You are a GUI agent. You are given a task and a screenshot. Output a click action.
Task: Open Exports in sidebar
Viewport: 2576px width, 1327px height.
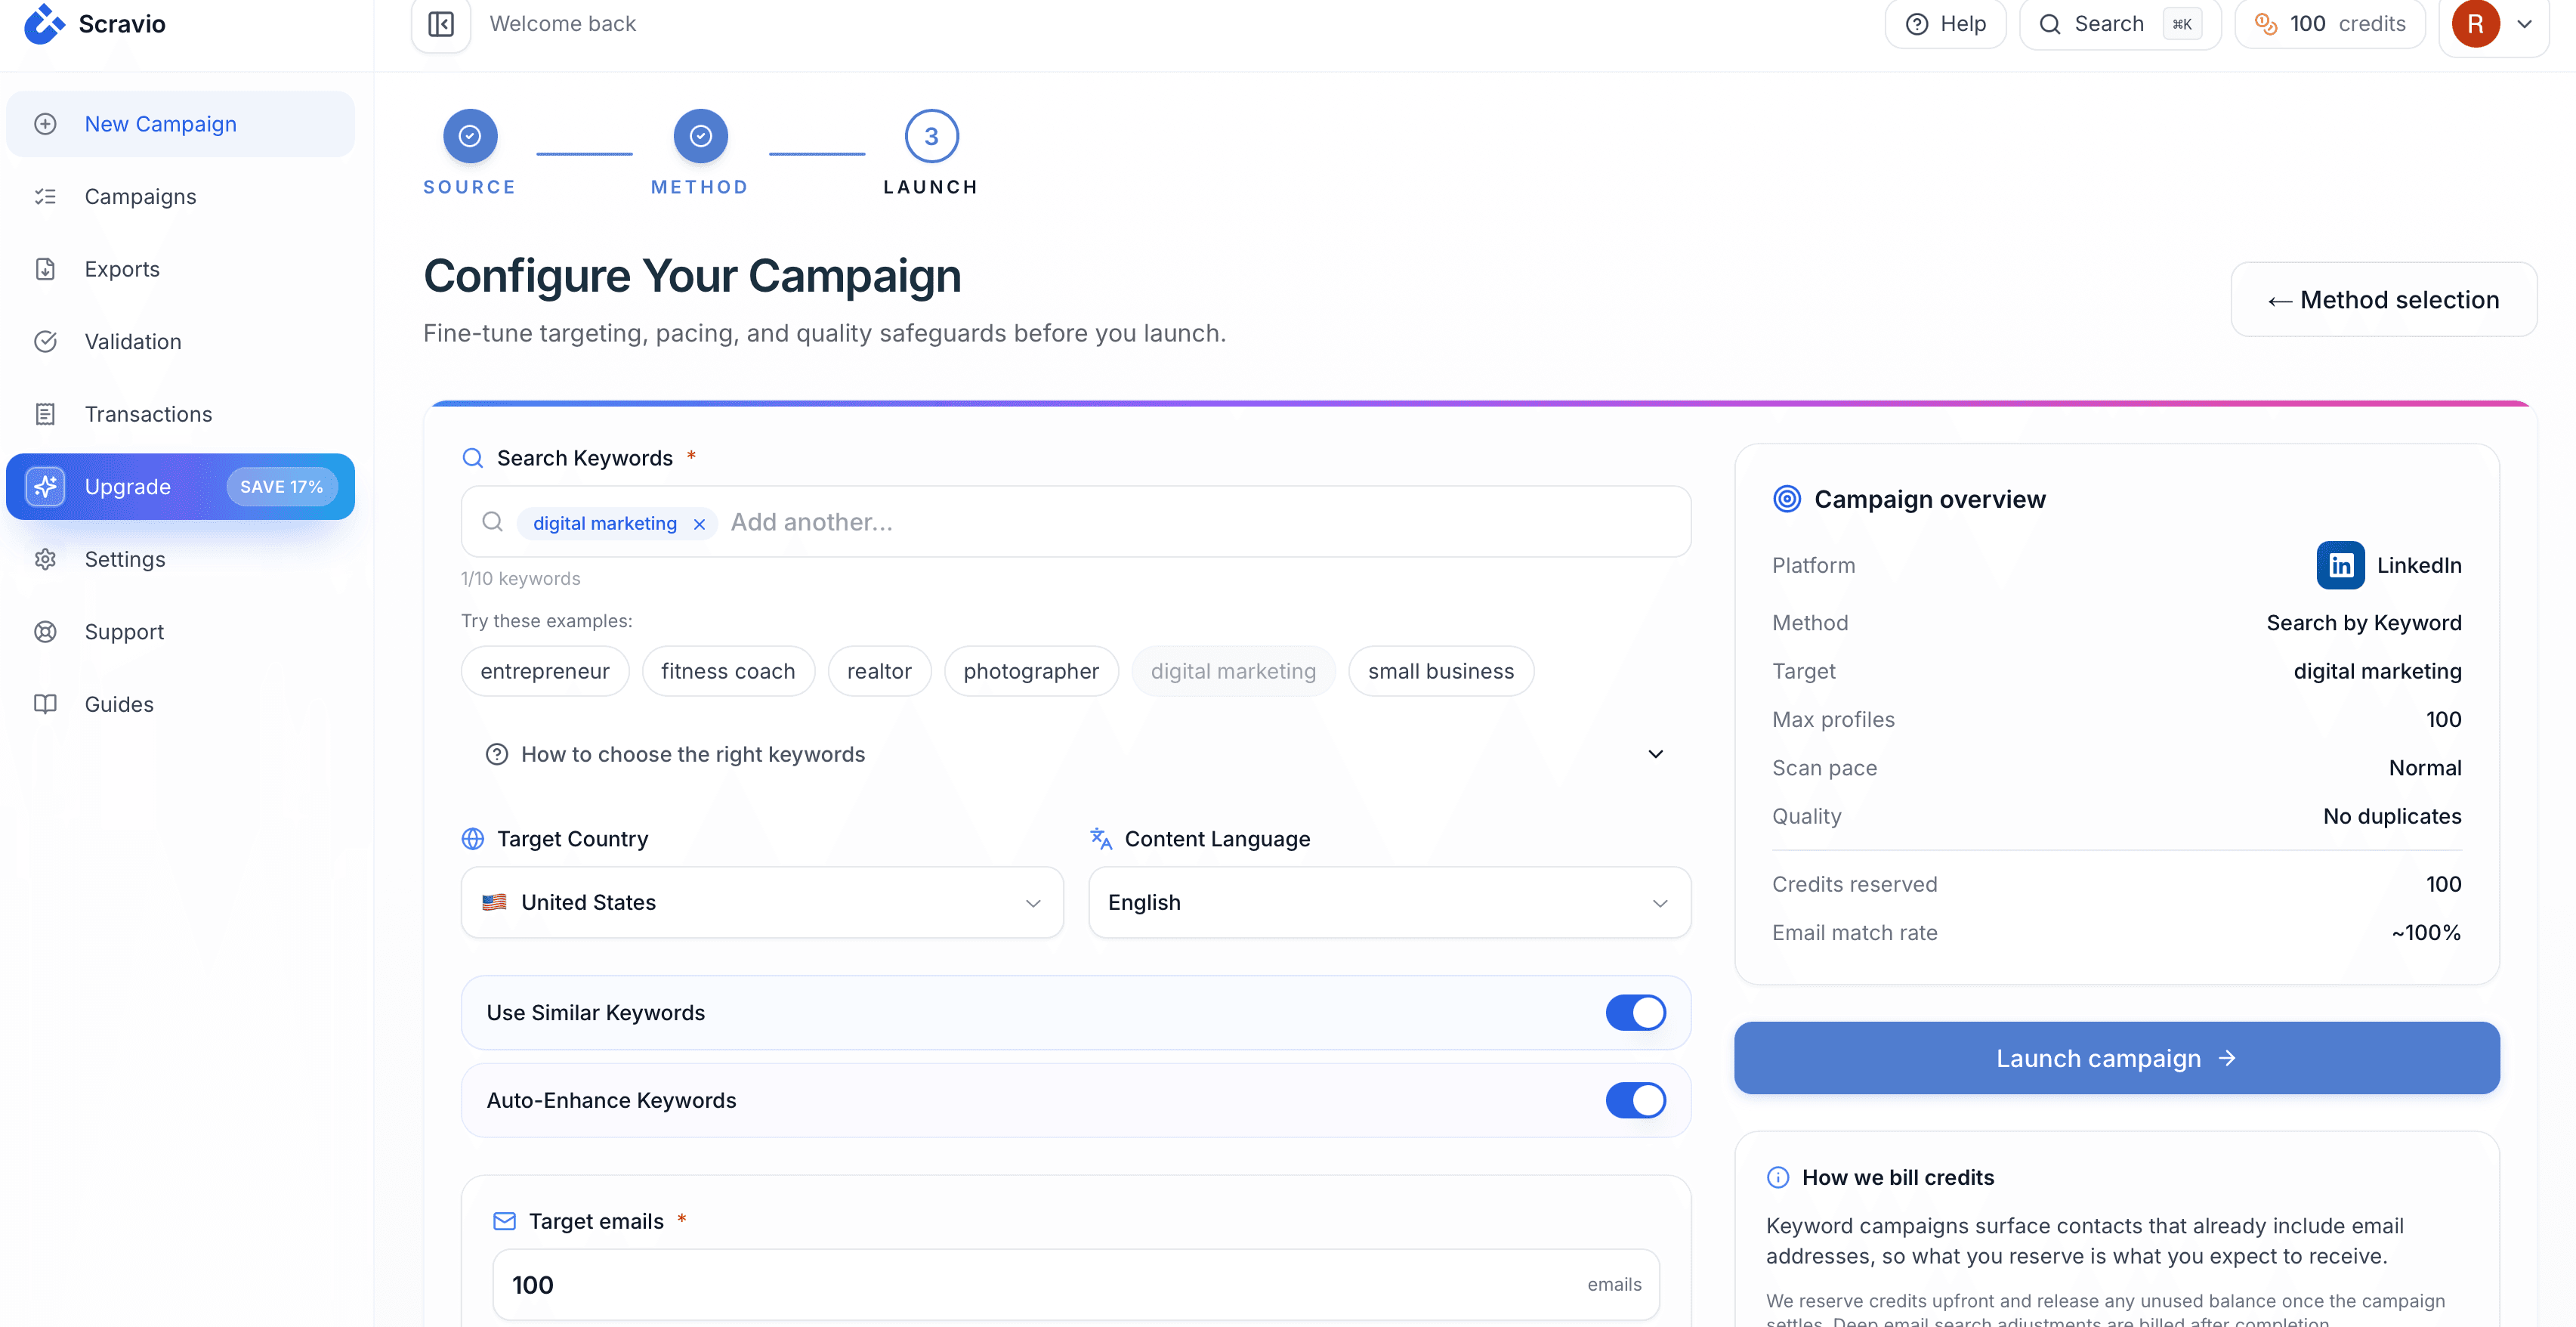(x=180, y=269)
